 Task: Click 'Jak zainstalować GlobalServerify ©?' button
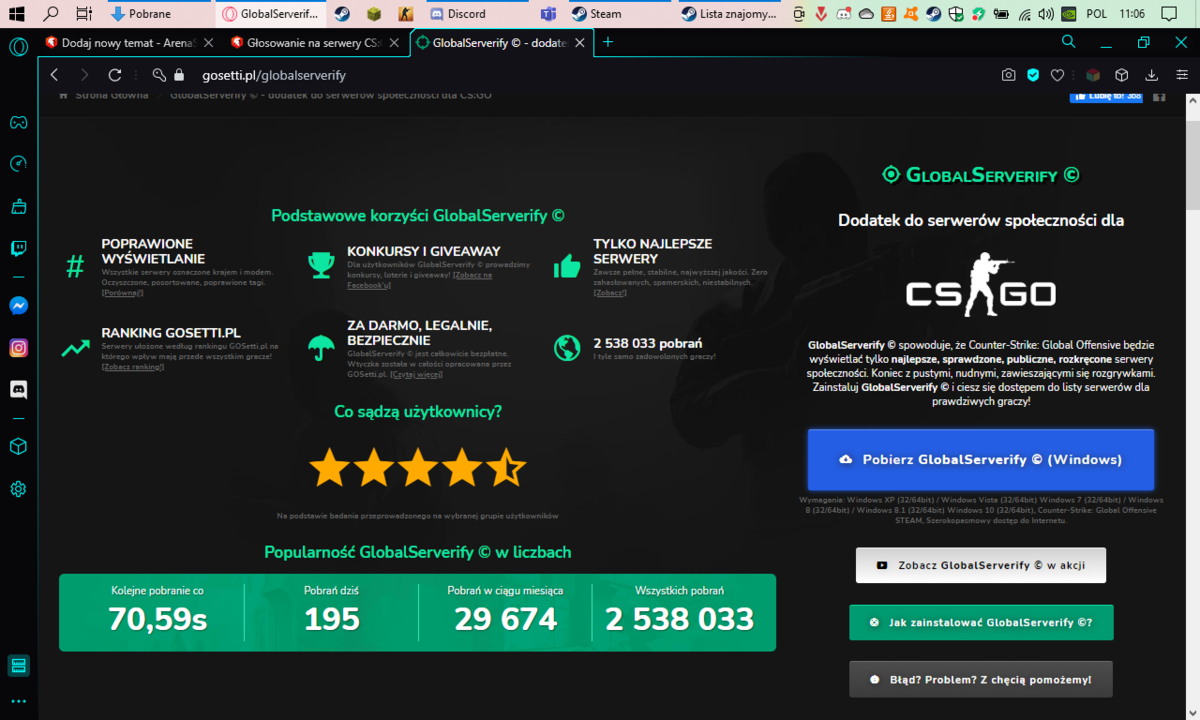pos(981,622)
